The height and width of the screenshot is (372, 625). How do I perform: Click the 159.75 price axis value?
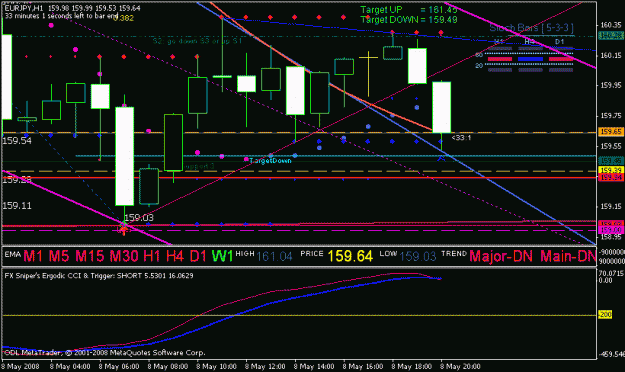(611, 116)
